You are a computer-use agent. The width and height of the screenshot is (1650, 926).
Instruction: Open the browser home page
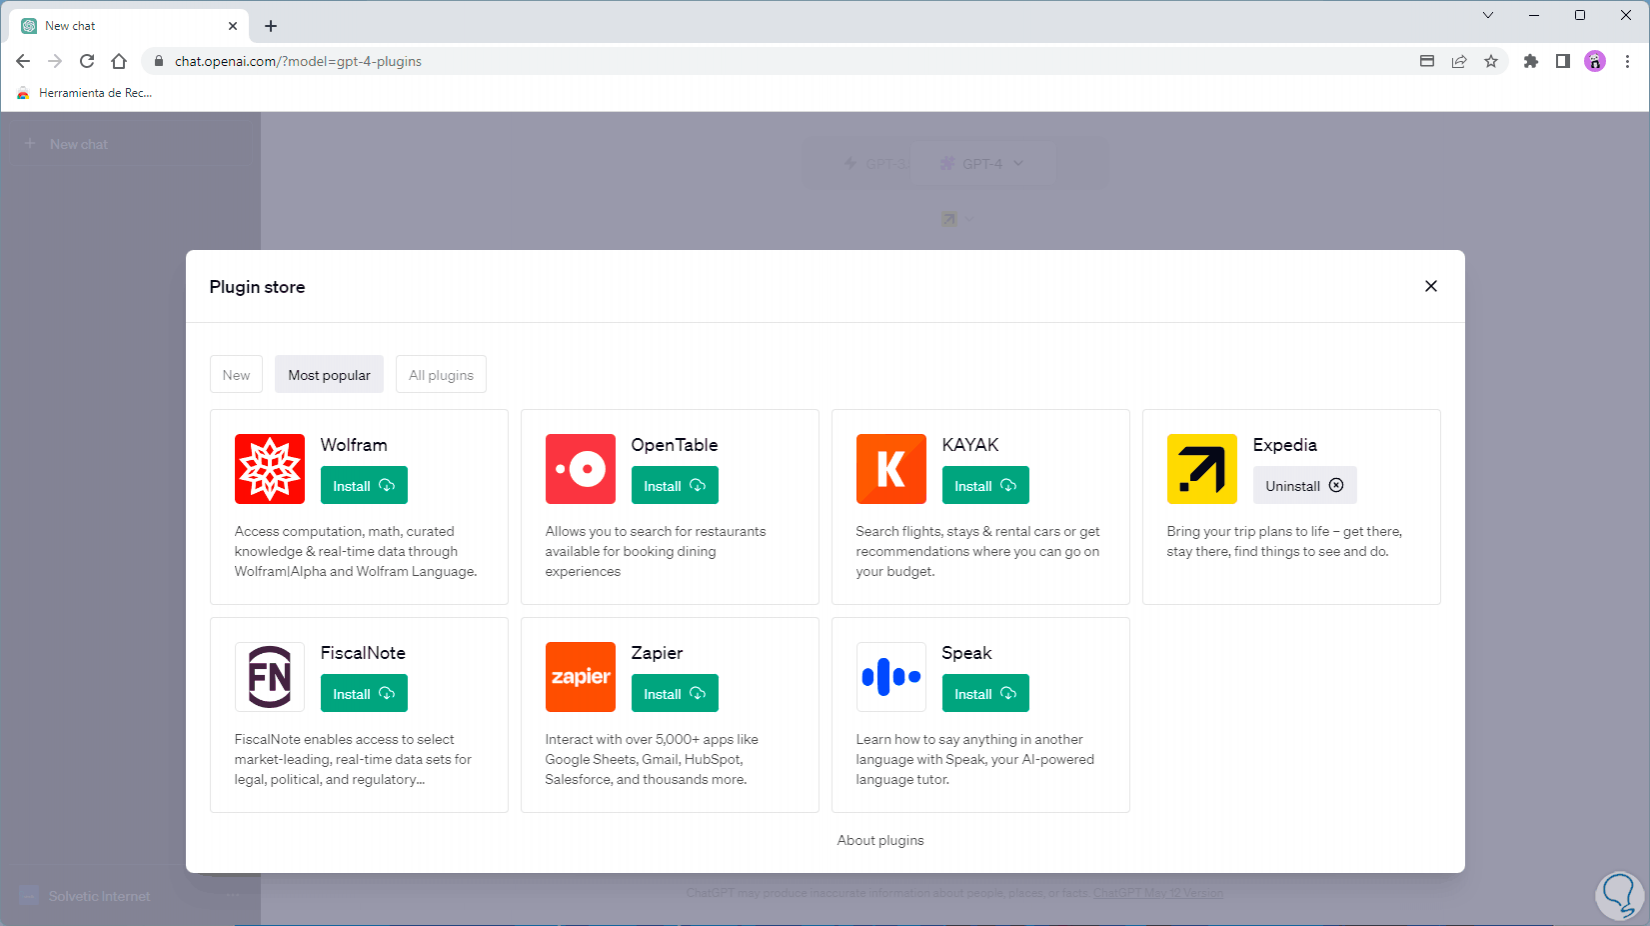point(119,61)
